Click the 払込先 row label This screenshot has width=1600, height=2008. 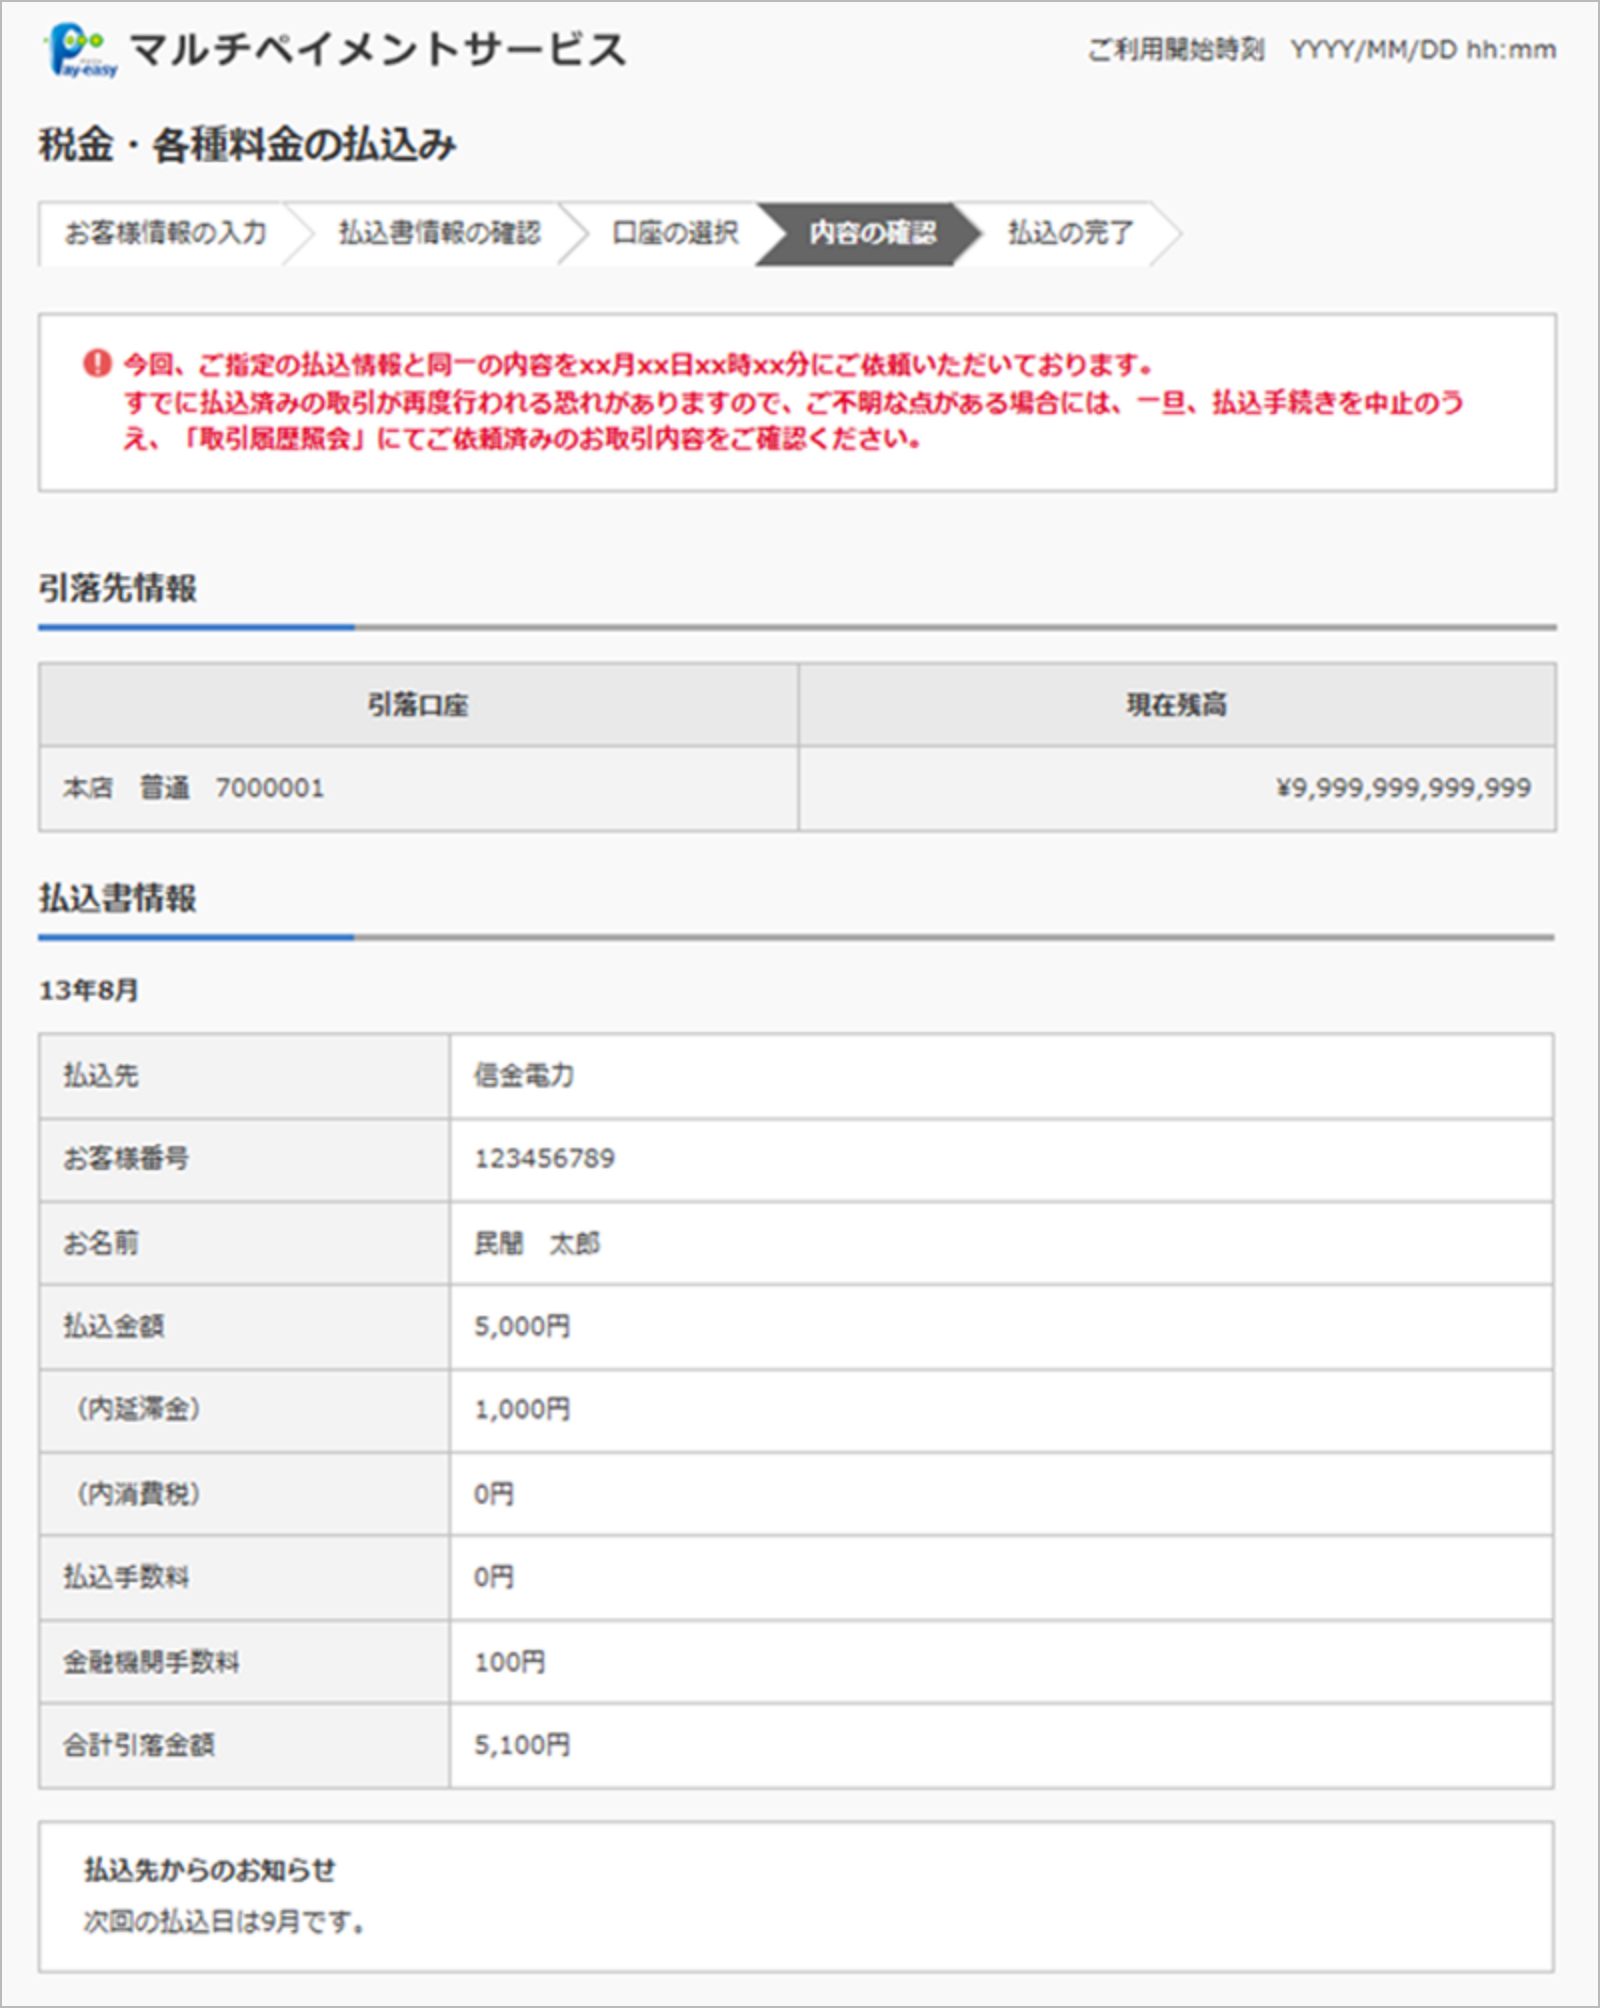point(101,1076)
